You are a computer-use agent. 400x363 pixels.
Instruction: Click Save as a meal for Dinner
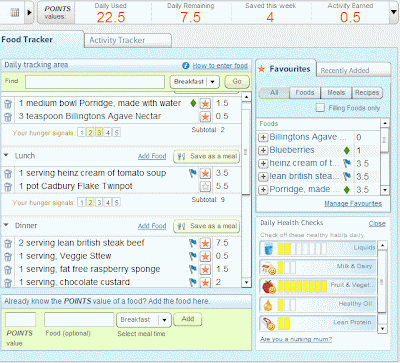207,226
